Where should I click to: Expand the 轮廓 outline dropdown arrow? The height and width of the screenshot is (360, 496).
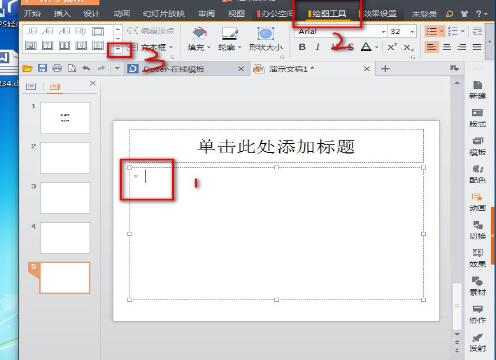[x=240, y=48]
